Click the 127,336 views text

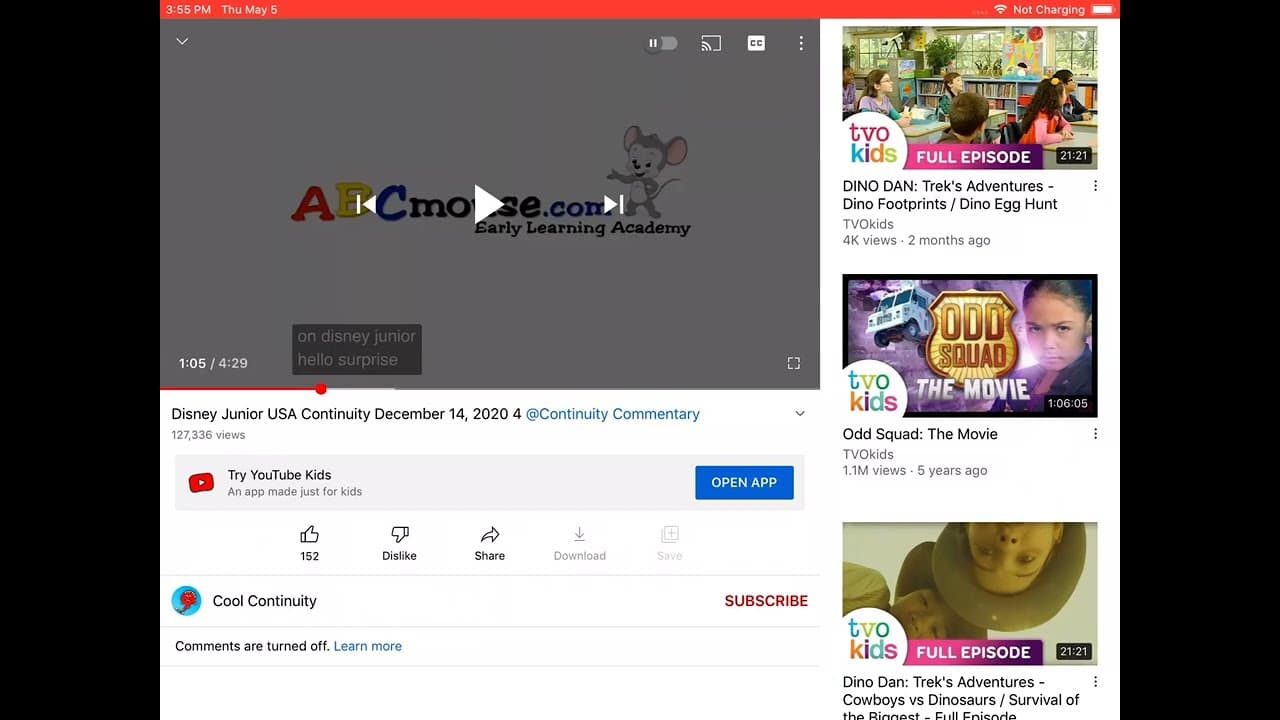click(208, 435)
